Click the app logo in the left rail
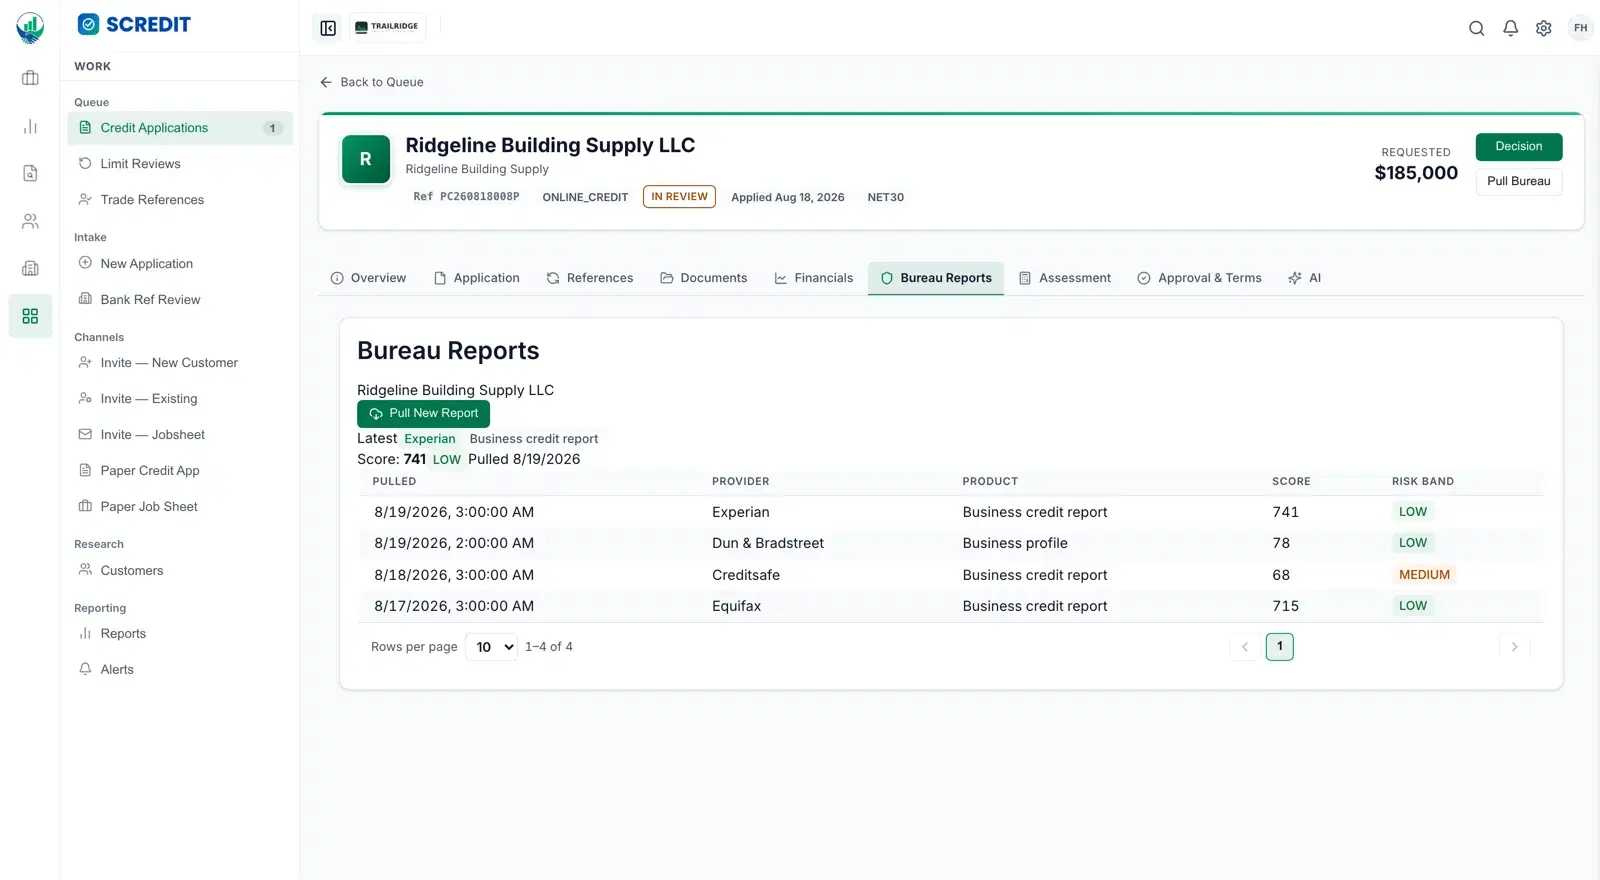This screenshot has width=1600, height=880. pos(30,27)
